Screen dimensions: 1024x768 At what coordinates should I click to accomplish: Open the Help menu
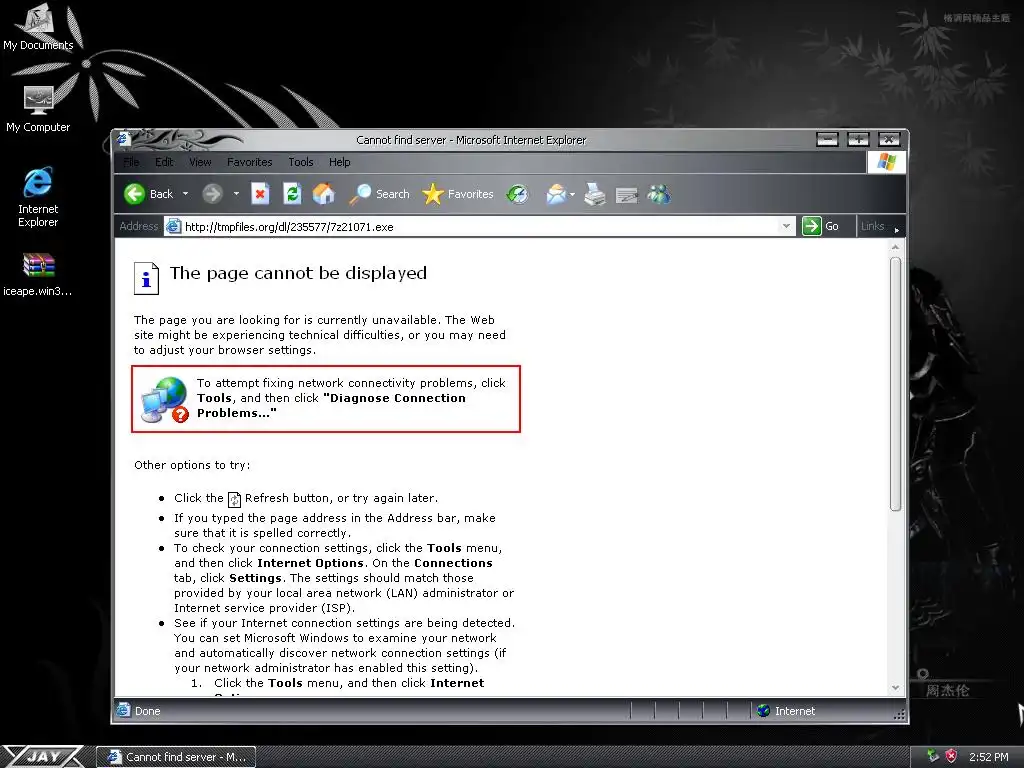point(340,162)
